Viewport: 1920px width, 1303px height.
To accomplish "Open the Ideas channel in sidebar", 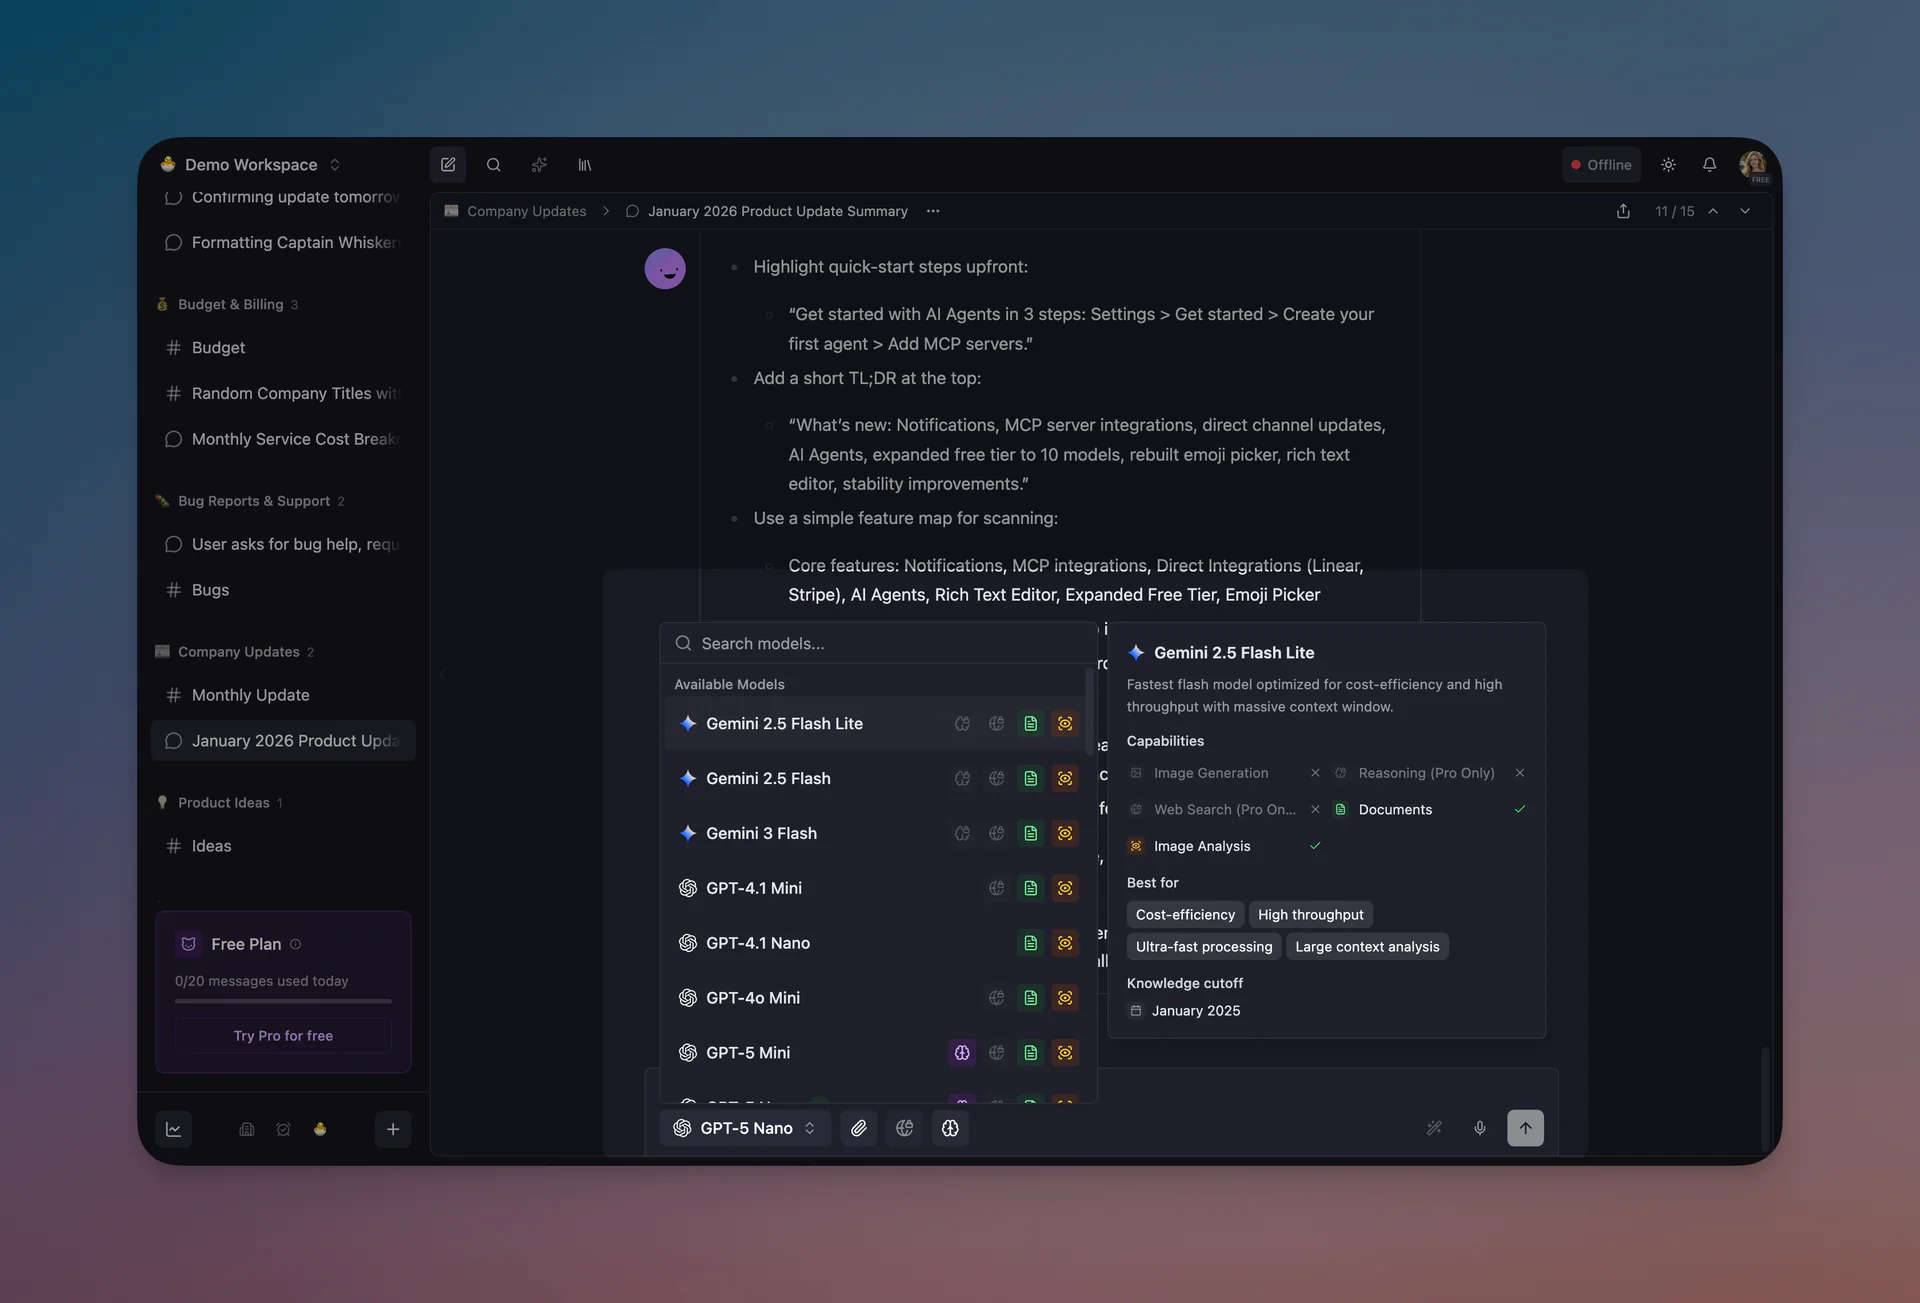I will [283, 846].
